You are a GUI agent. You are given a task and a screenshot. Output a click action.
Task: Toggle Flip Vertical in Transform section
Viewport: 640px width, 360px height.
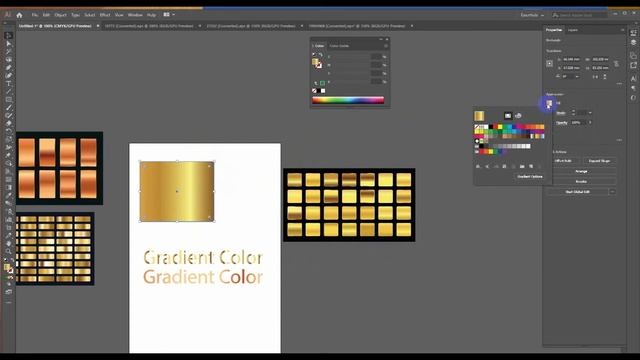click(604, 76)
